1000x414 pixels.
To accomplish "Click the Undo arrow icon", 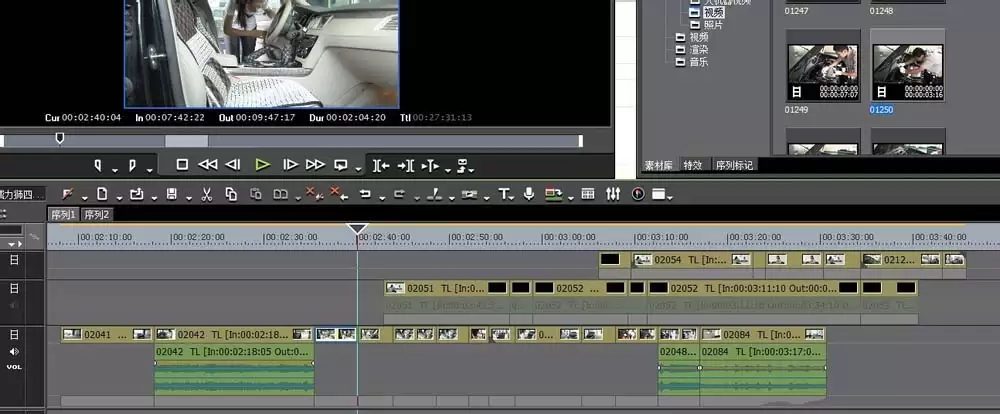I will 365,194.
